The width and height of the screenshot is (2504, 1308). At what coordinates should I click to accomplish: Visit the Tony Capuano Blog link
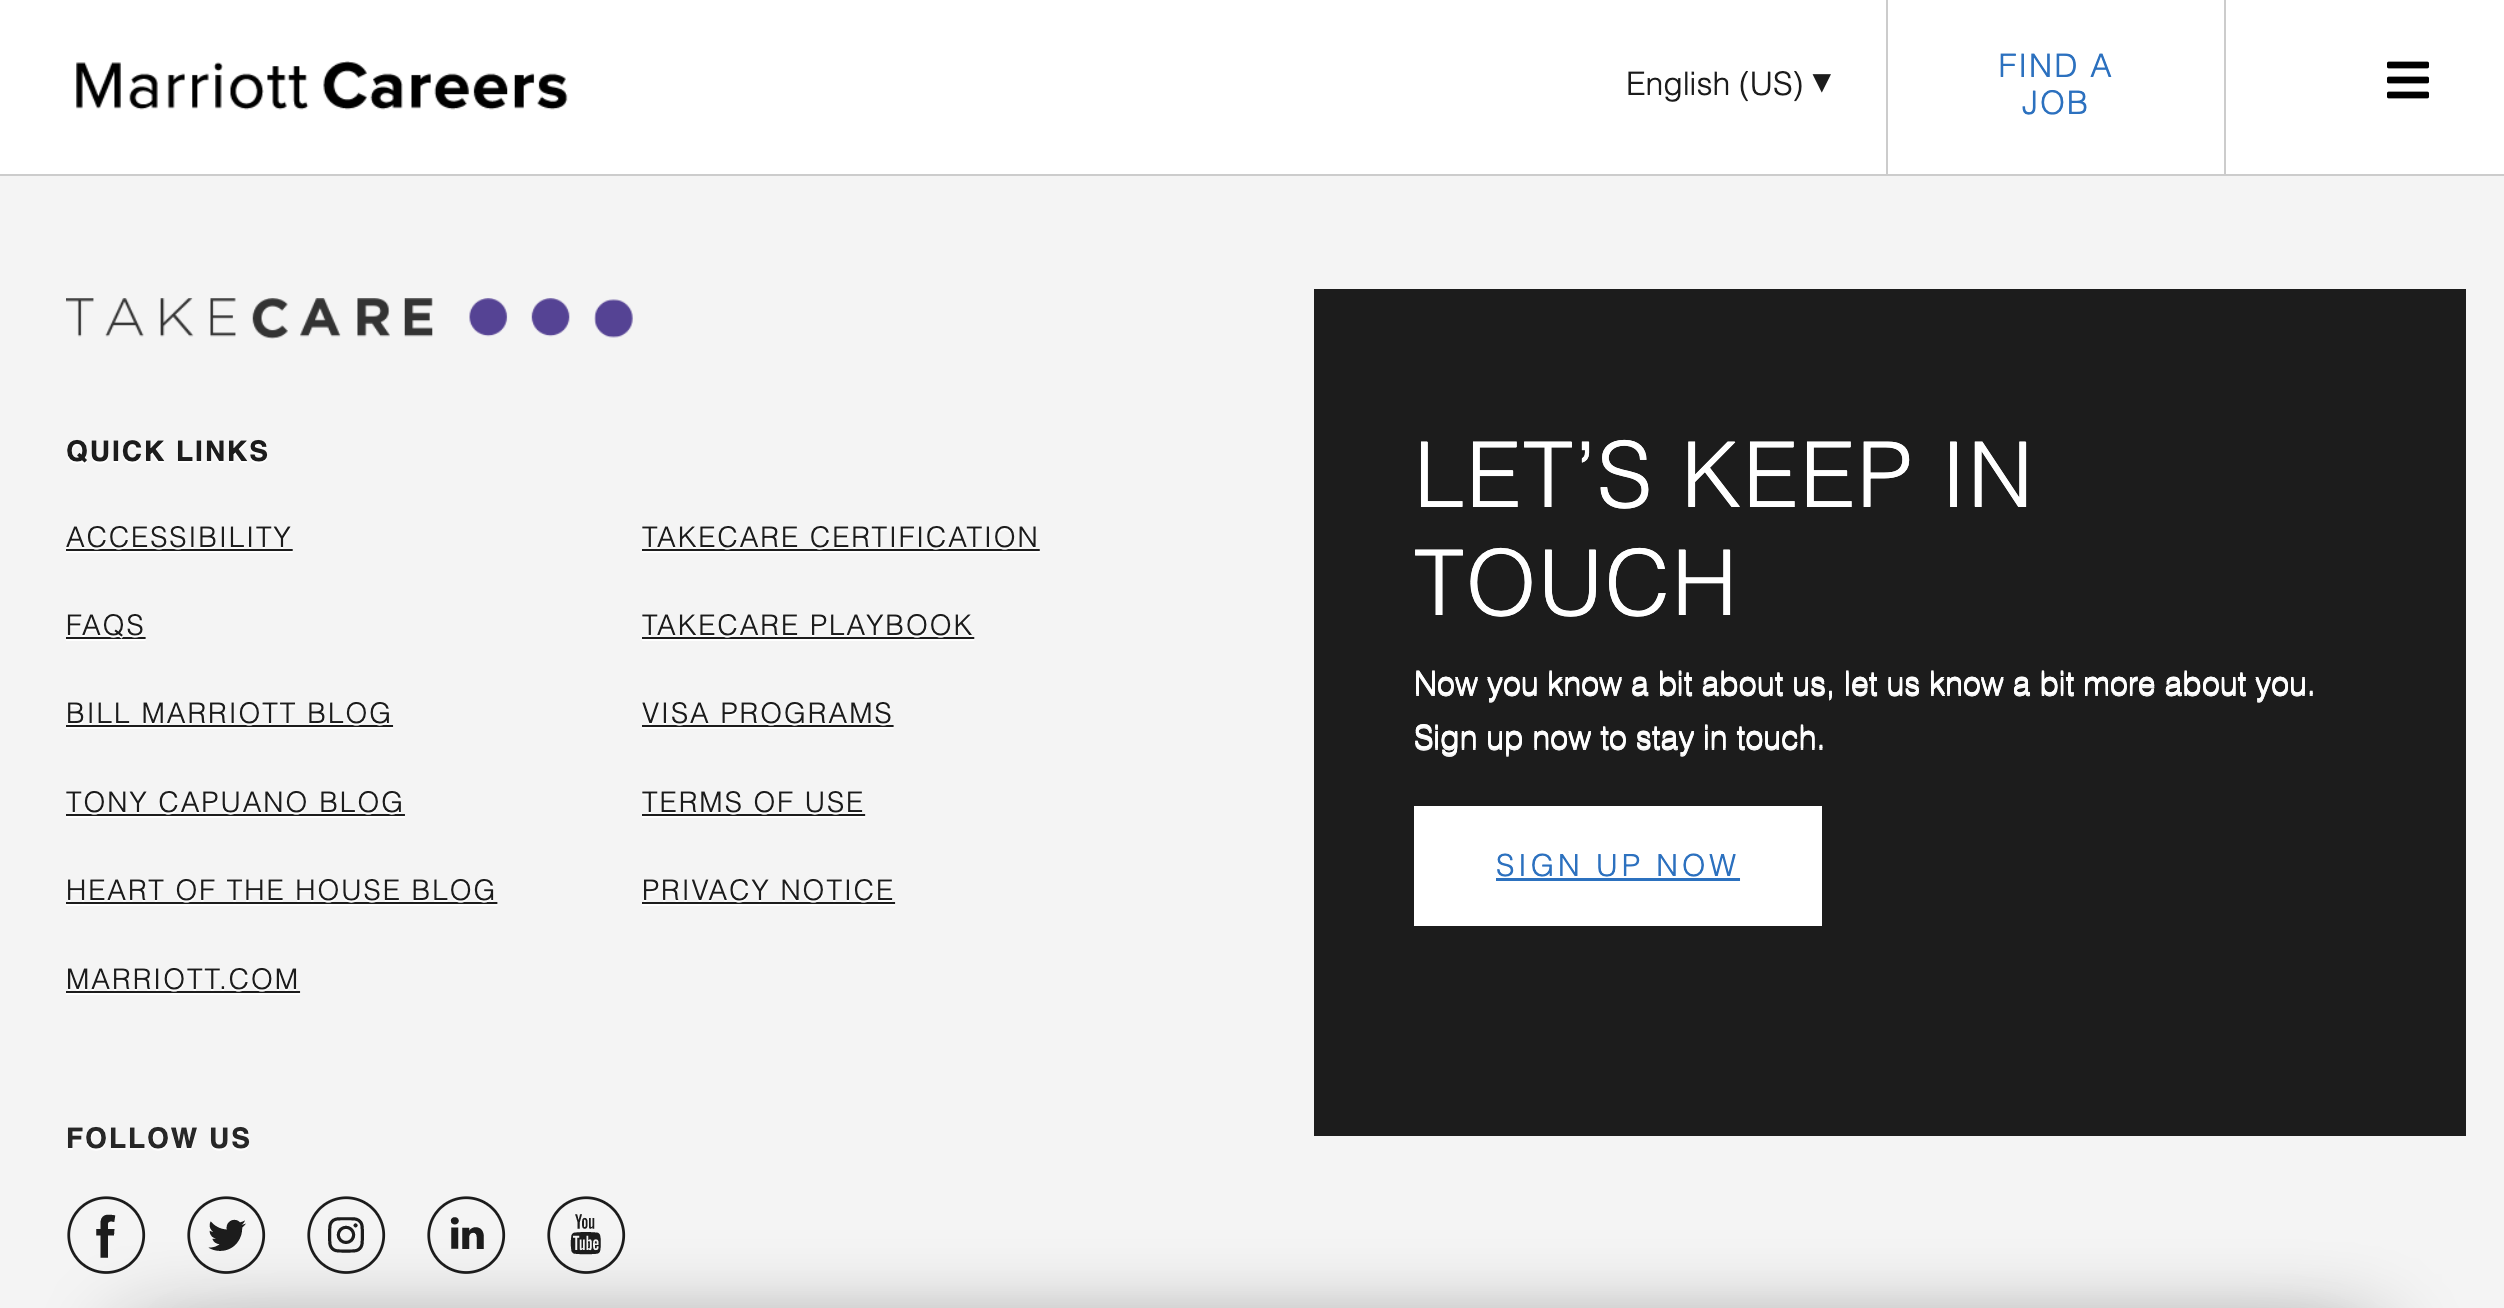tap(235, 802)
